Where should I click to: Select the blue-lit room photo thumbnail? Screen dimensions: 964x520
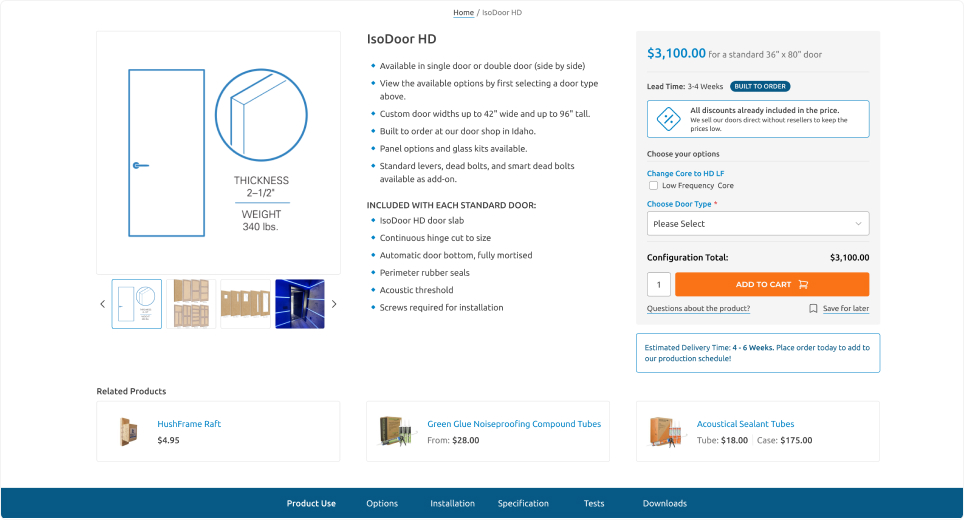300,304
